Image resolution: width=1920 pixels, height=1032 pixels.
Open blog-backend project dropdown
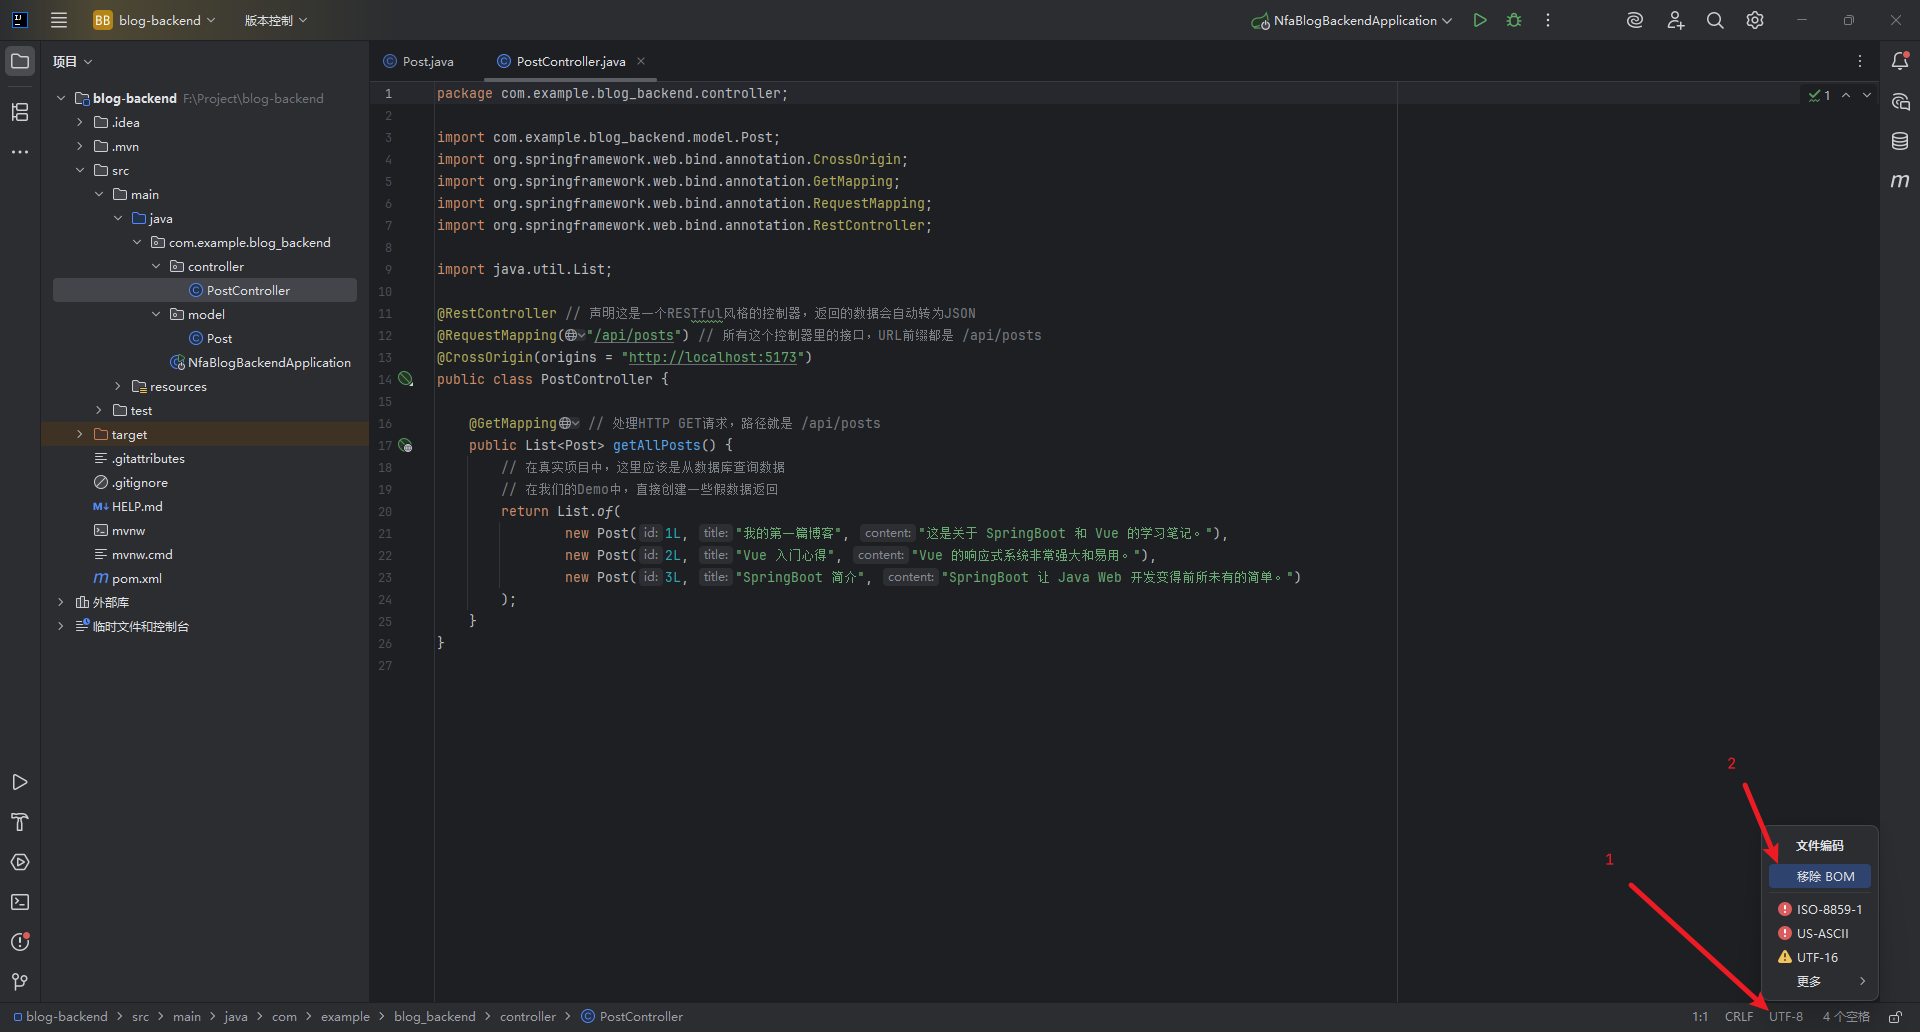coord(154,20)
